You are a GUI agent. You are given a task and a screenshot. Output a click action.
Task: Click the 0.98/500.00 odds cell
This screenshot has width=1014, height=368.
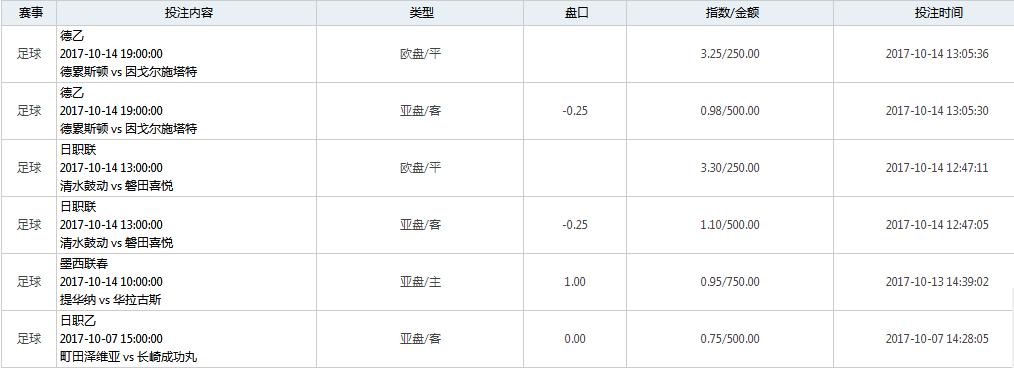[x=730, y=111]
